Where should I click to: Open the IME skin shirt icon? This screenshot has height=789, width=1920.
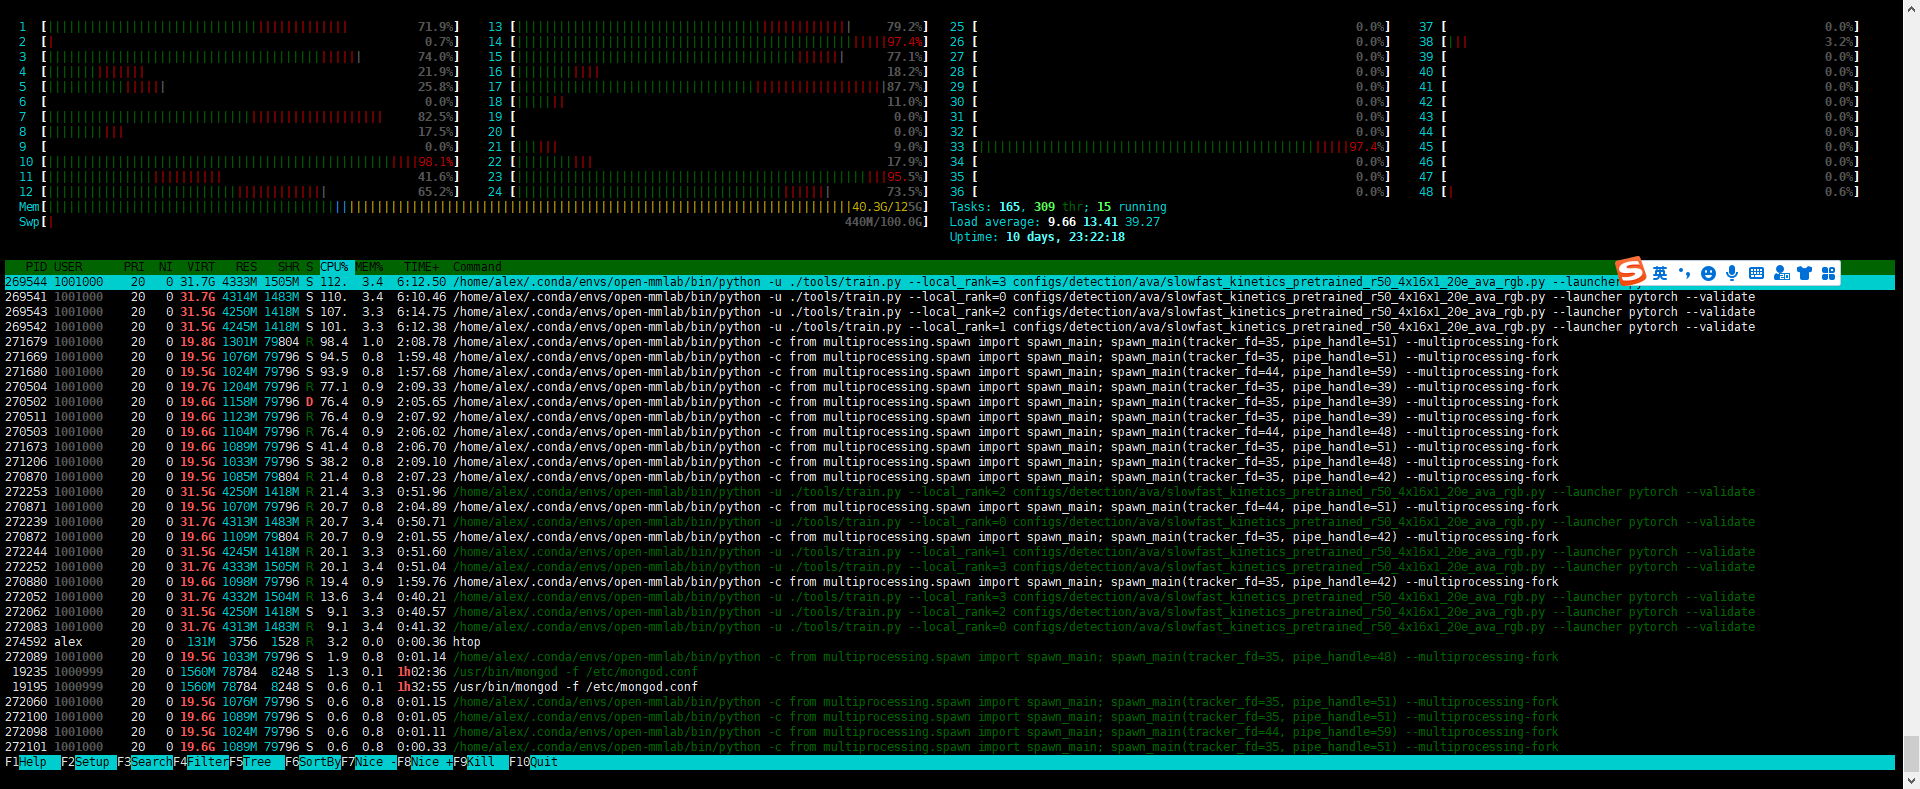[1805, 273]
